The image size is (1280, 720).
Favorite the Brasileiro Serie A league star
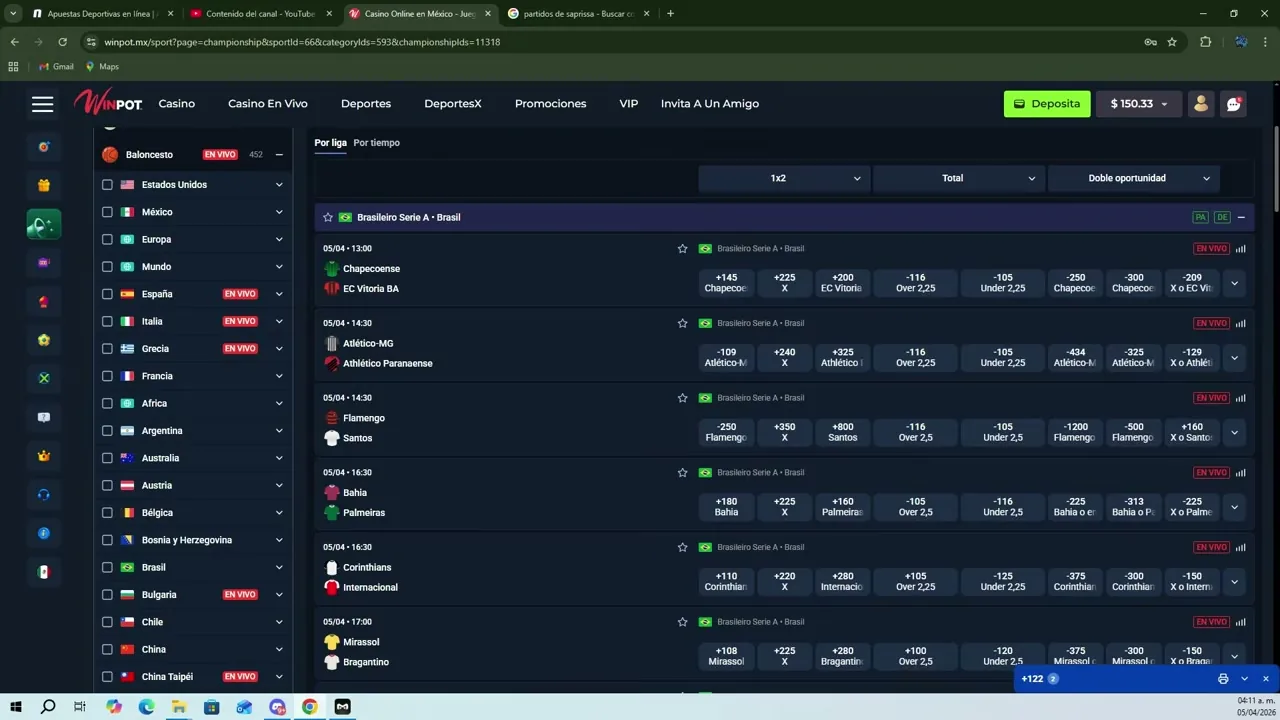(x=328, y=217)
